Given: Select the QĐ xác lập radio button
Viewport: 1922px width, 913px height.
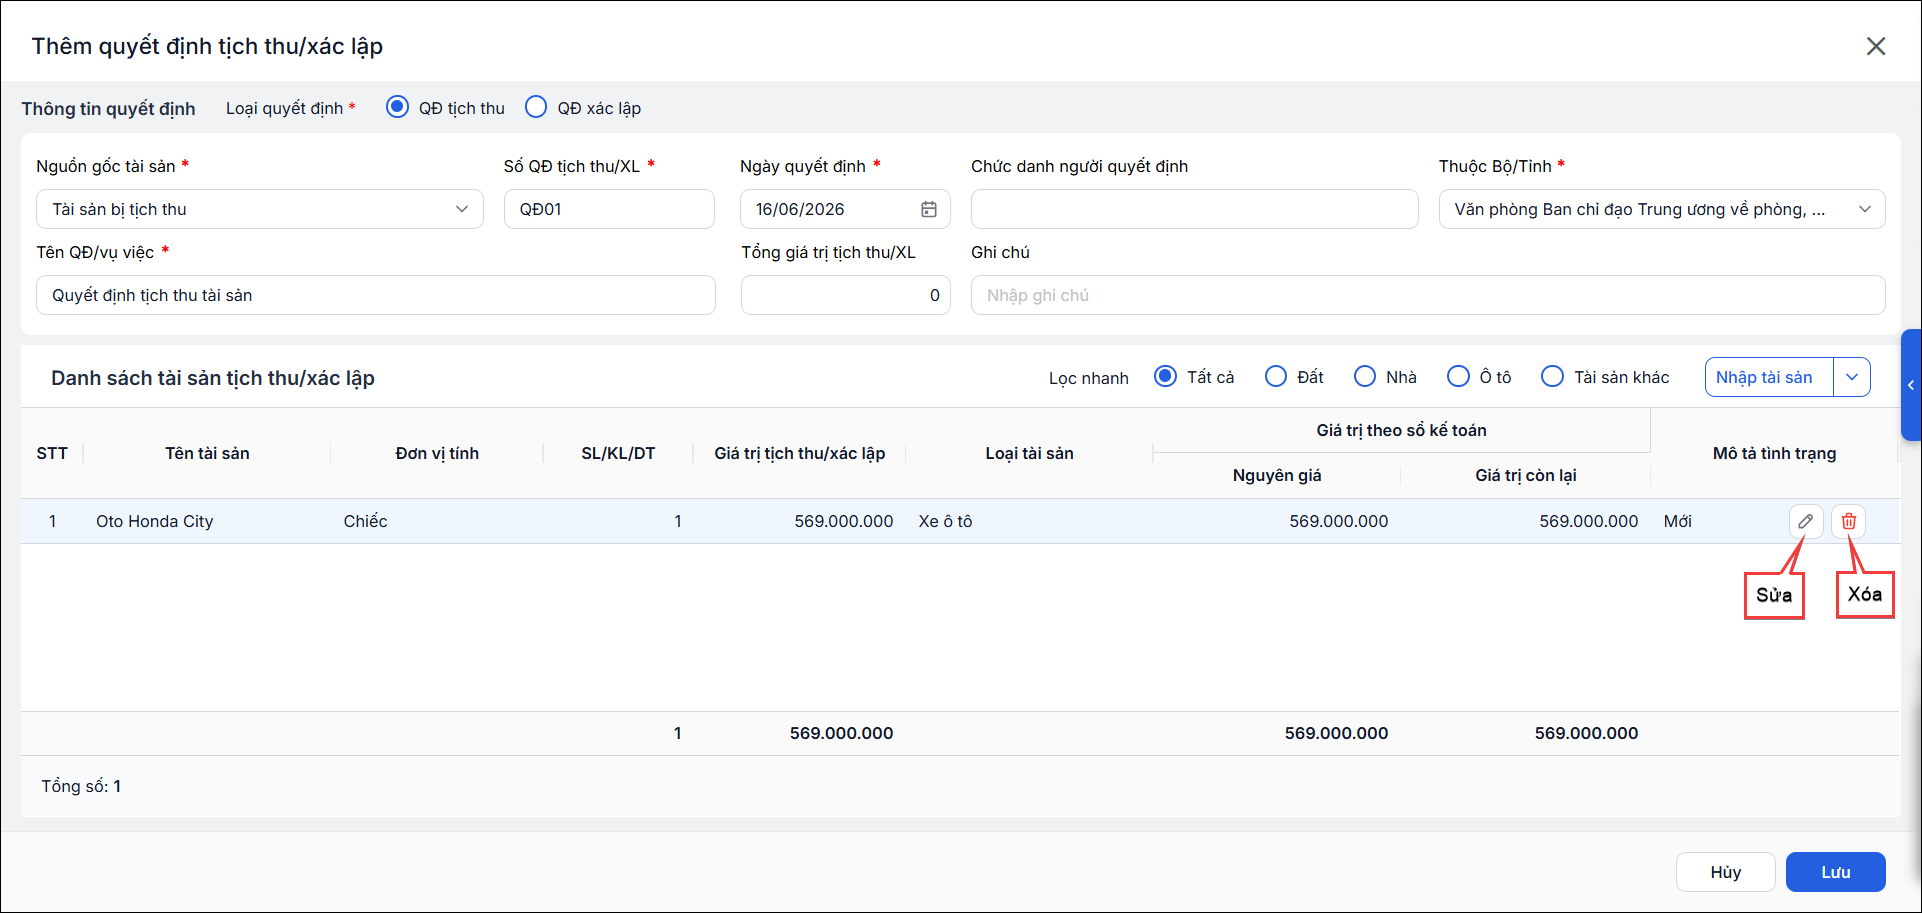Looking at the screenshot, I should 536,107.
